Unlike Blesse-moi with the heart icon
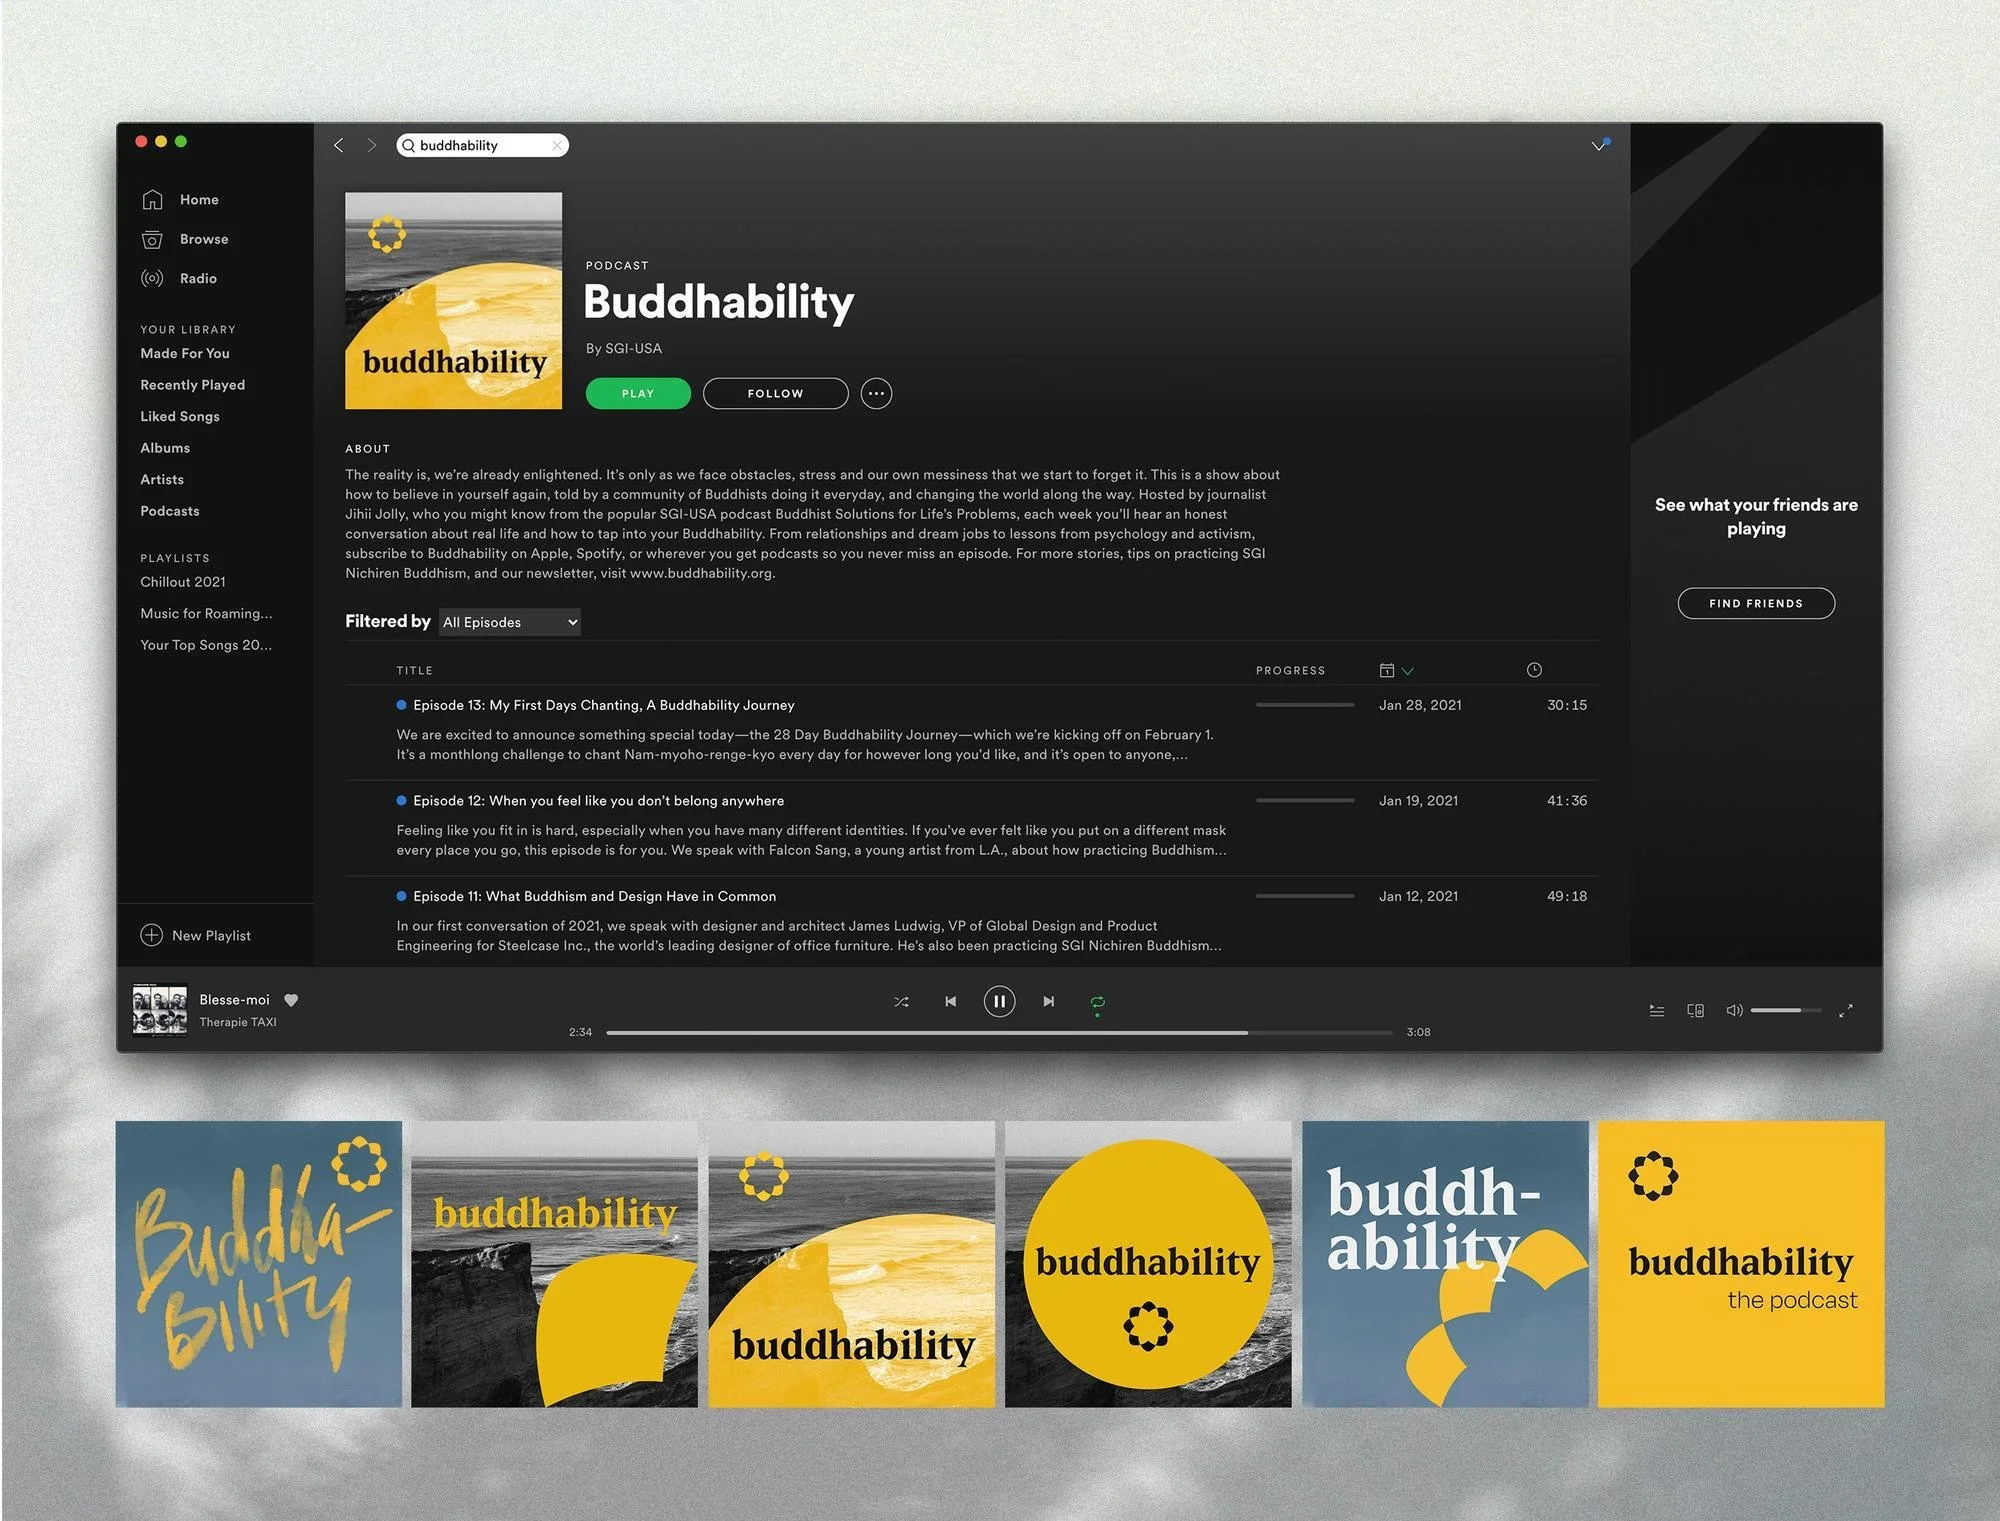Screen dimensions: 2000x1521 [x=291, y=999]
